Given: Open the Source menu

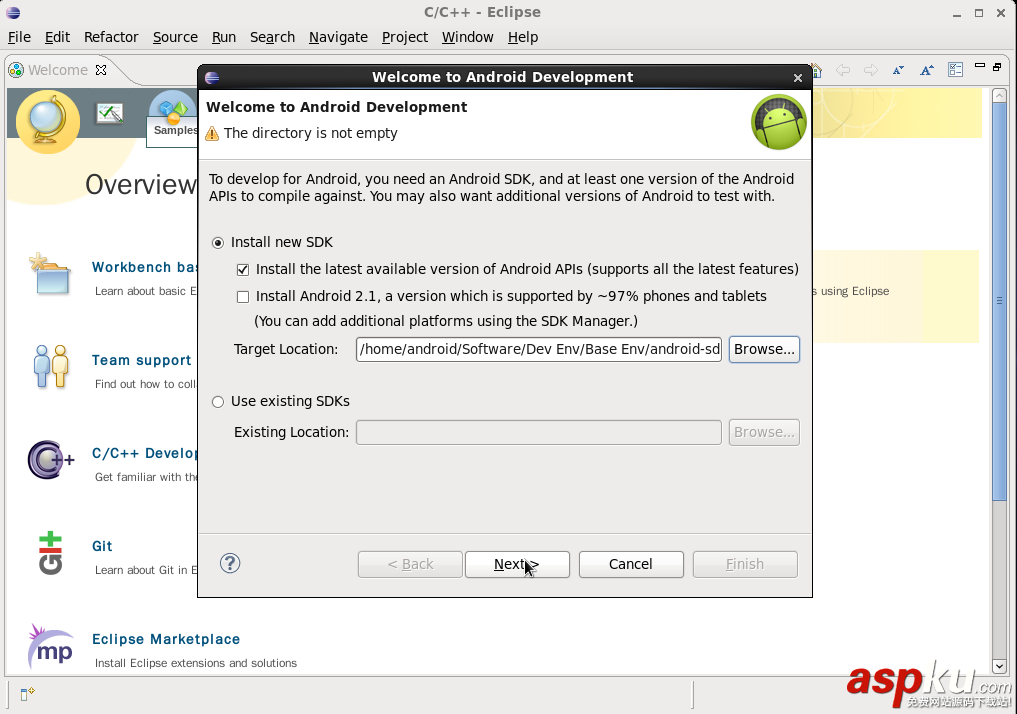Looking at the screenshot, I should coord(175,37).
